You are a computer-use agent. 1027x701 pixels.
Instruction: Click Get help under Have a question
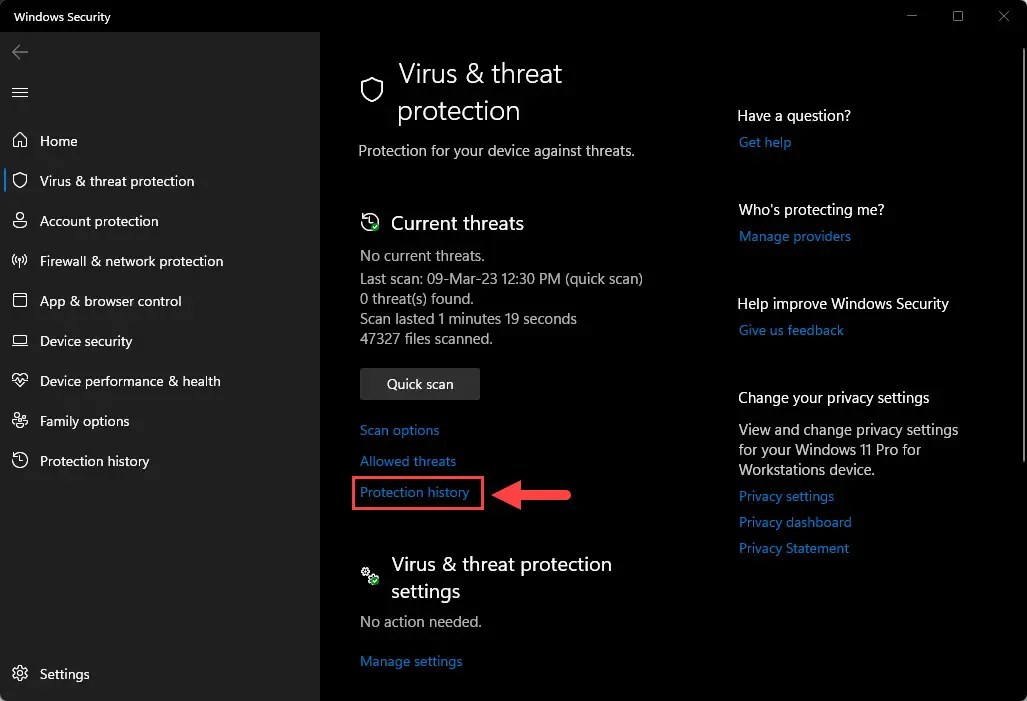(765, 142)
